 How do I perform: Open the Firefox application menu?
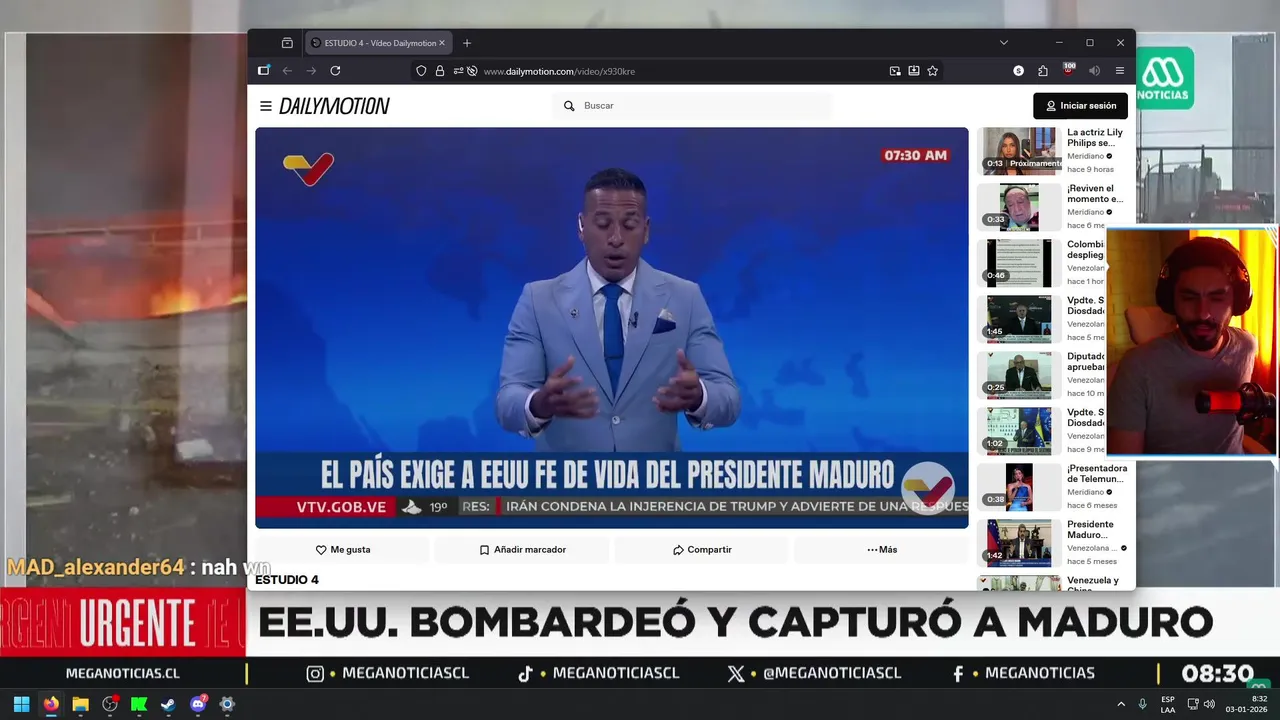pos(1120,71)
